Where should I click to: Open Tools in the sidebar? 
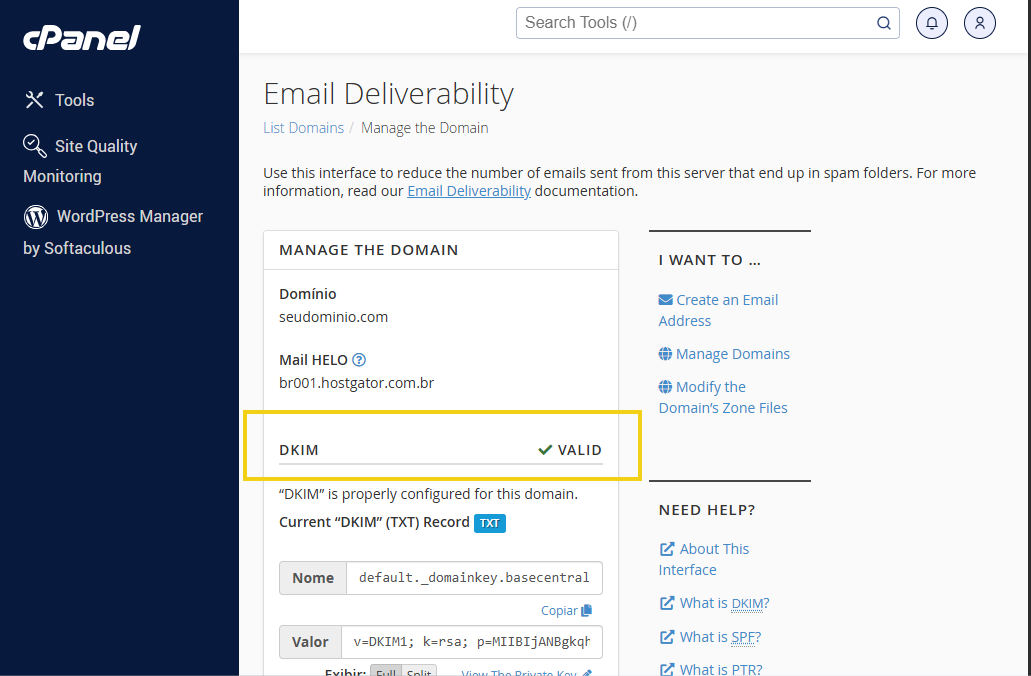[x=59, y=100]
